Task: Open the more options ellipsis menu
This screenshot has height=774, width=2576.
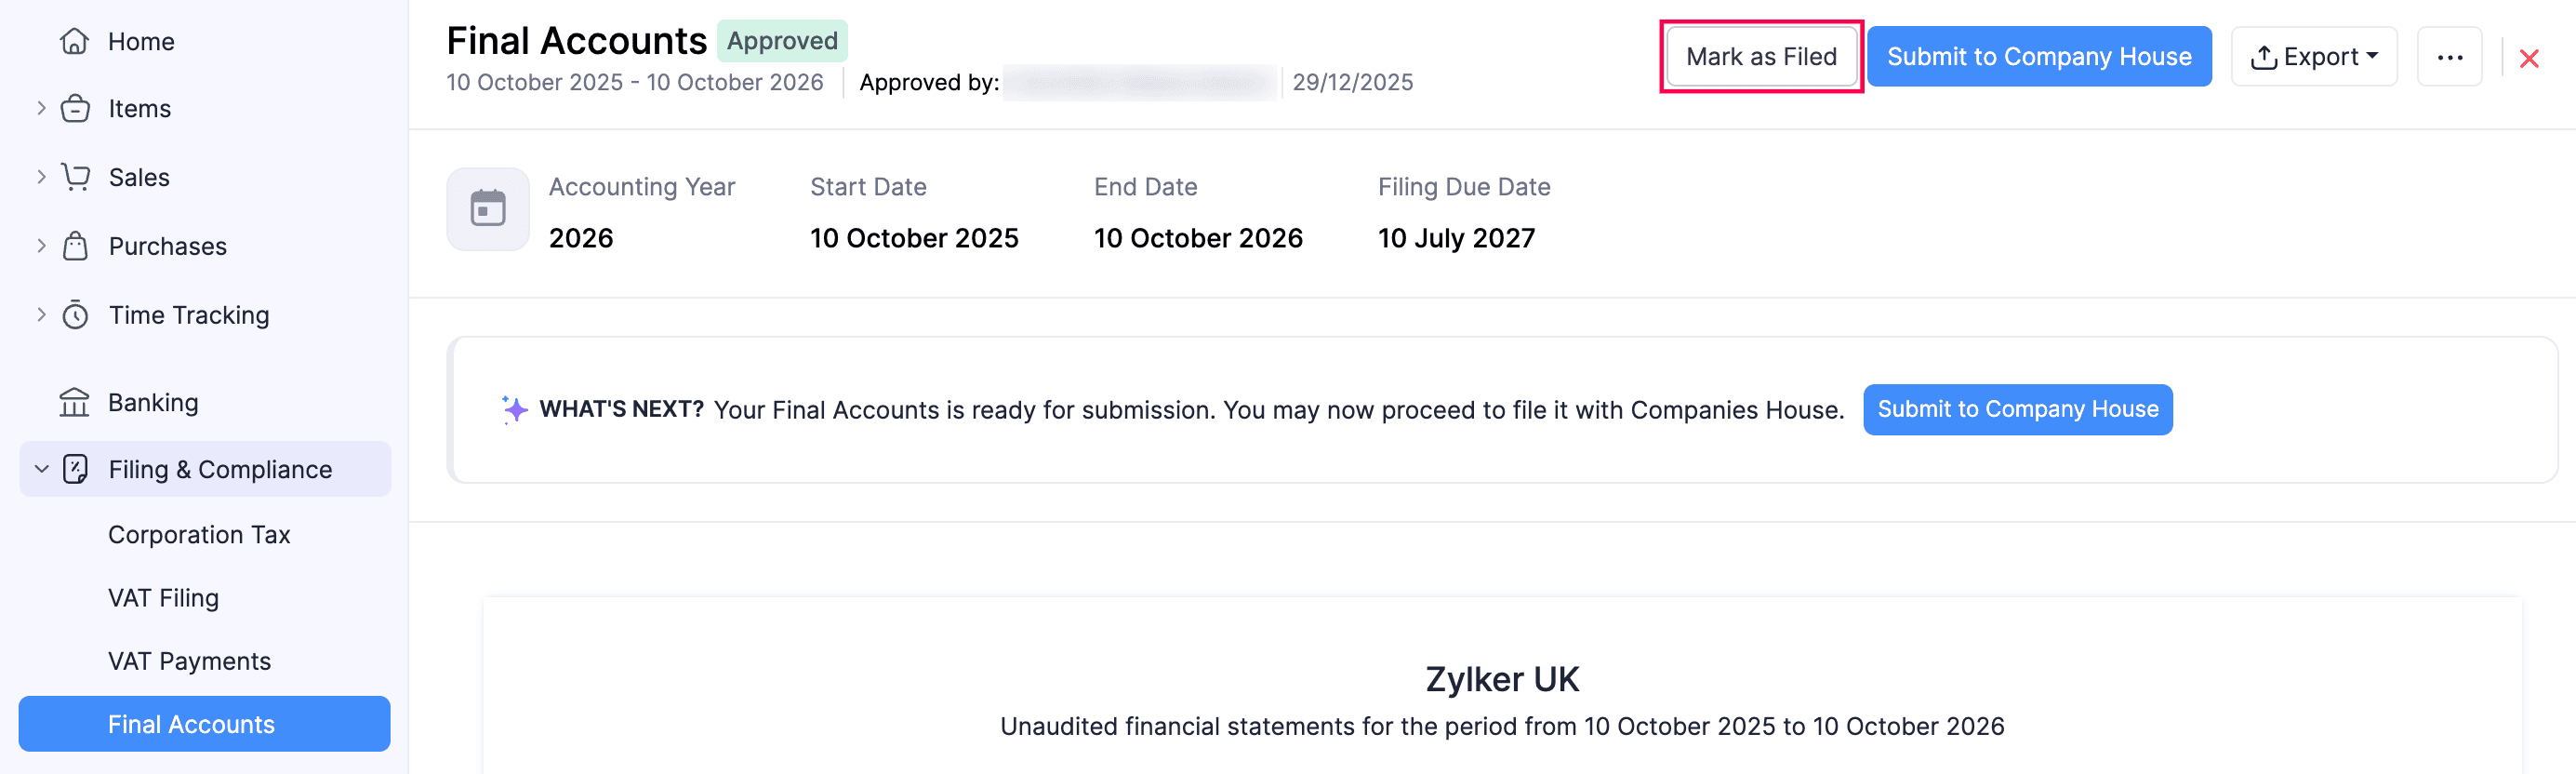Action: point(2449,56)
